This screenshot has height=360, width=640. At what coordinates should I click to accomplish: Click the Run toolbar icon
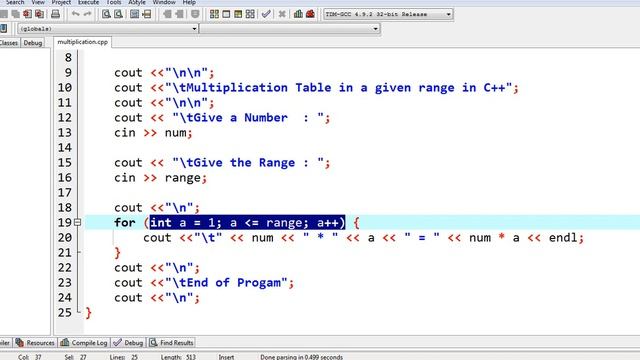click(226, 14)
